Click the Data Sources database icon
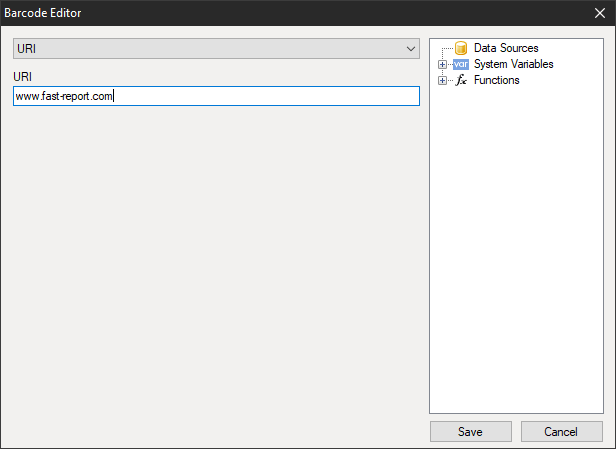This screenshot has height=449, width=616. pos(461,48)
